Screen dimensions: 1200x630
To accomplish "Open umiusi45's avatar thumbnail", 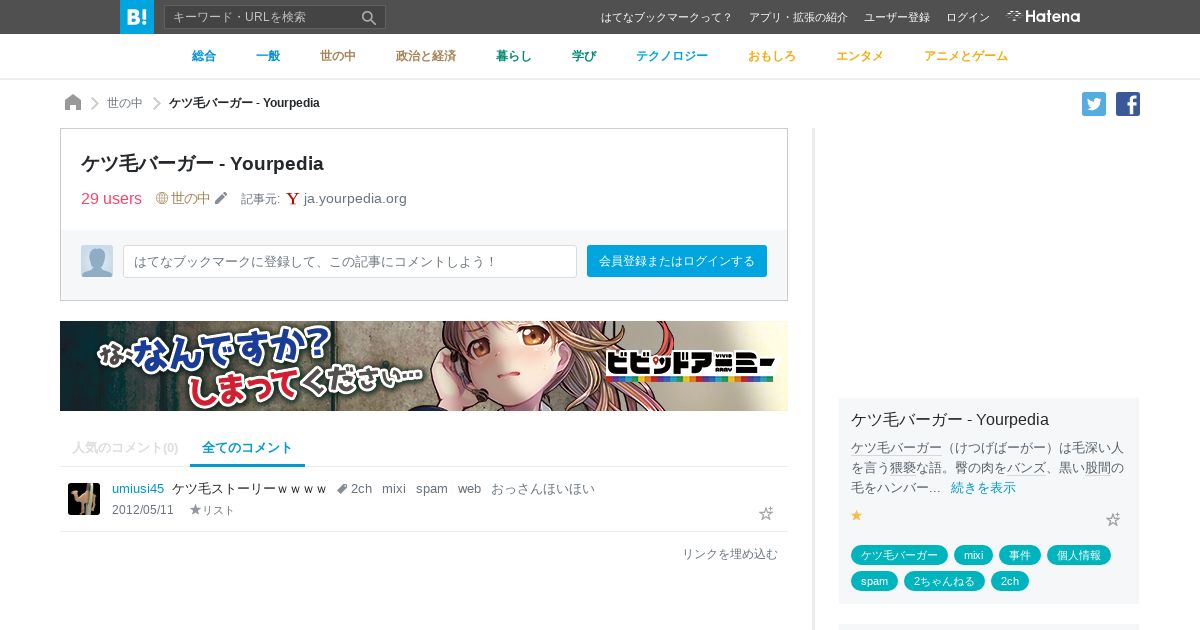I will [84, 499].
